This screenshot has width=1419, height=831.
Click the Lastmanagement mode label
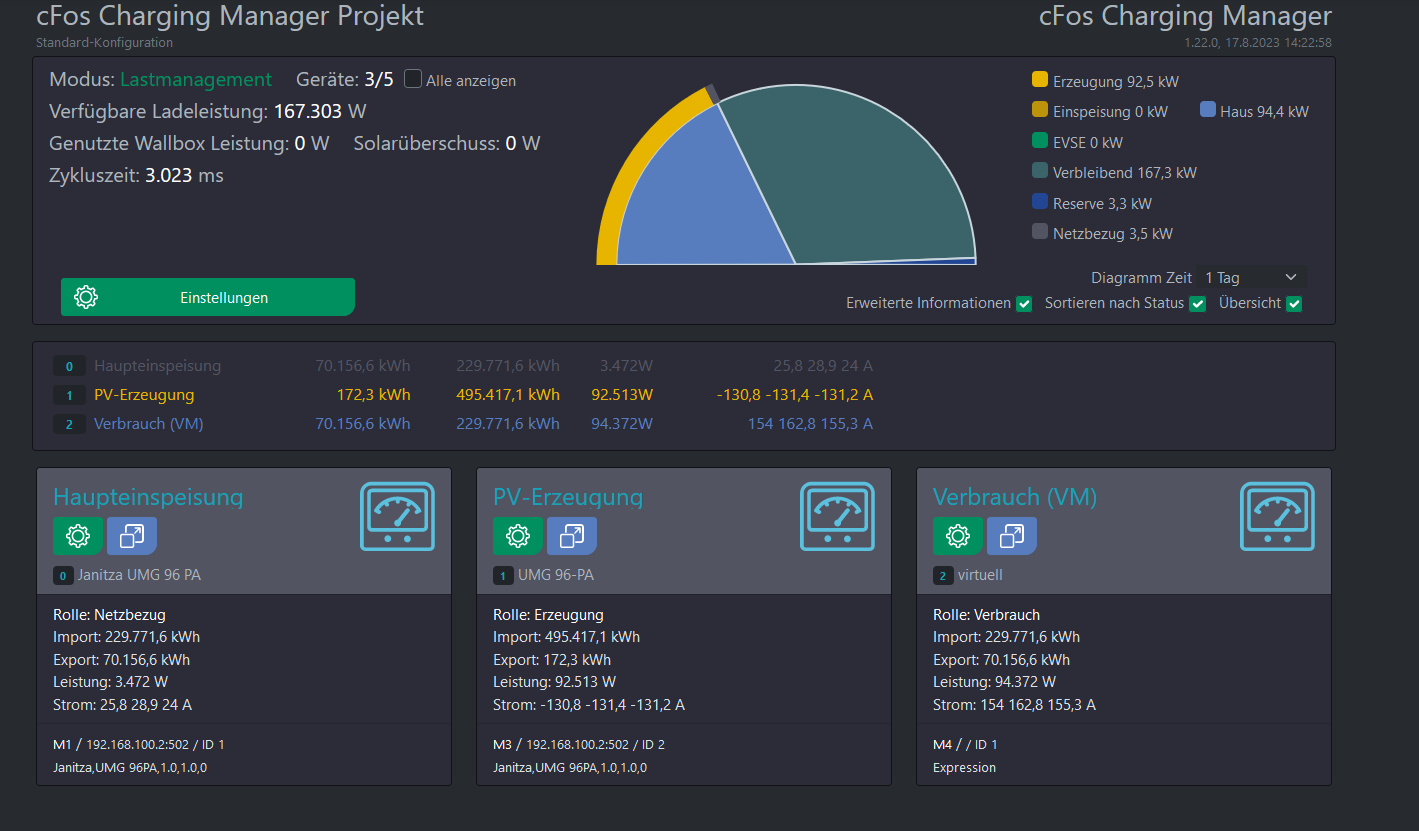click(196, 80)
